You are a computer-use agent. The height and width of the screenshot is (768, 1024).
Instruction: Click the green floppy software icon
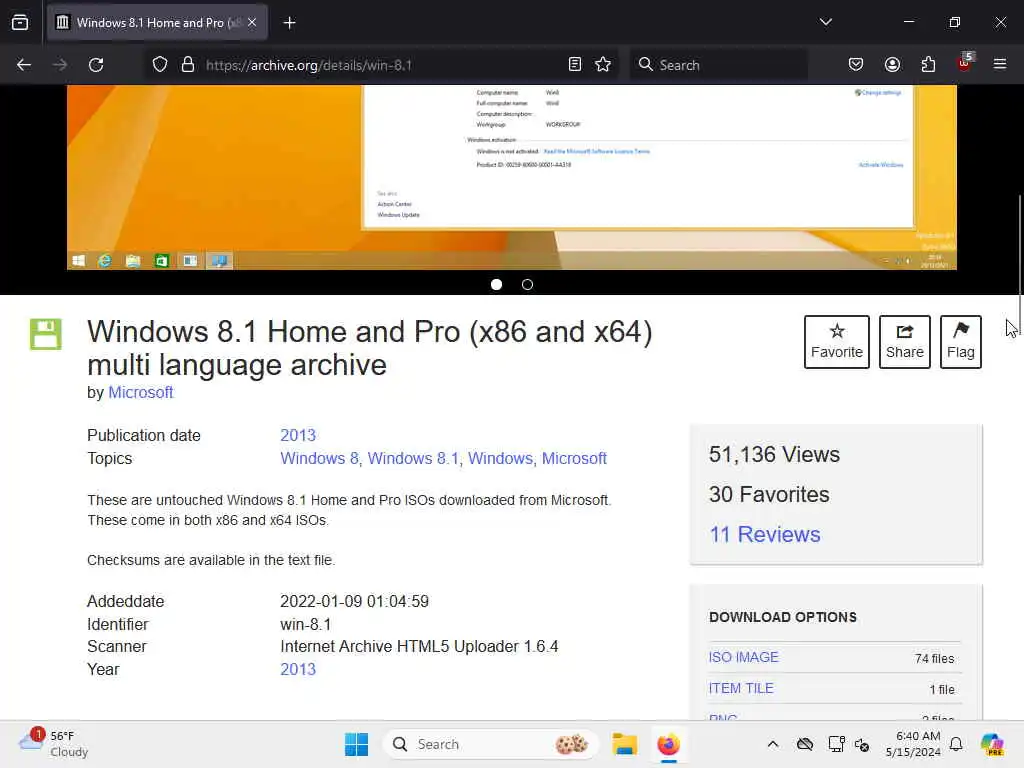46,334
